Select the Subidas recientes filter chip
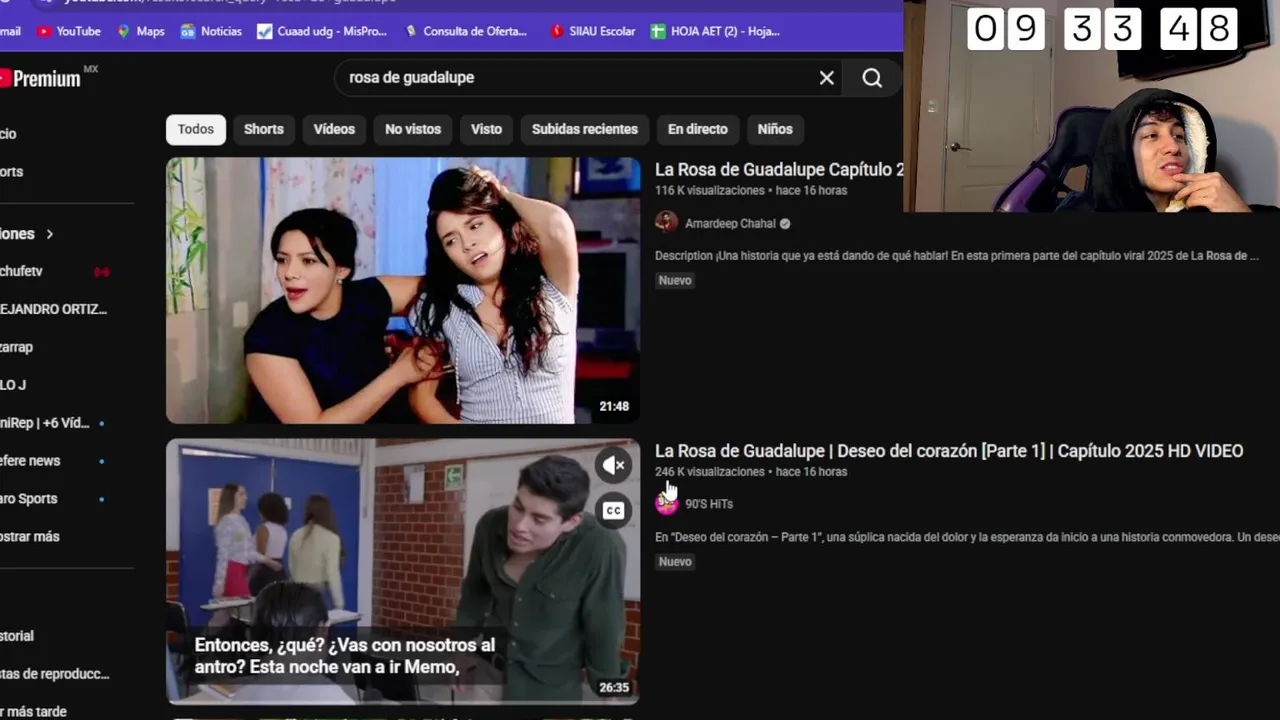 pos(585,129)
